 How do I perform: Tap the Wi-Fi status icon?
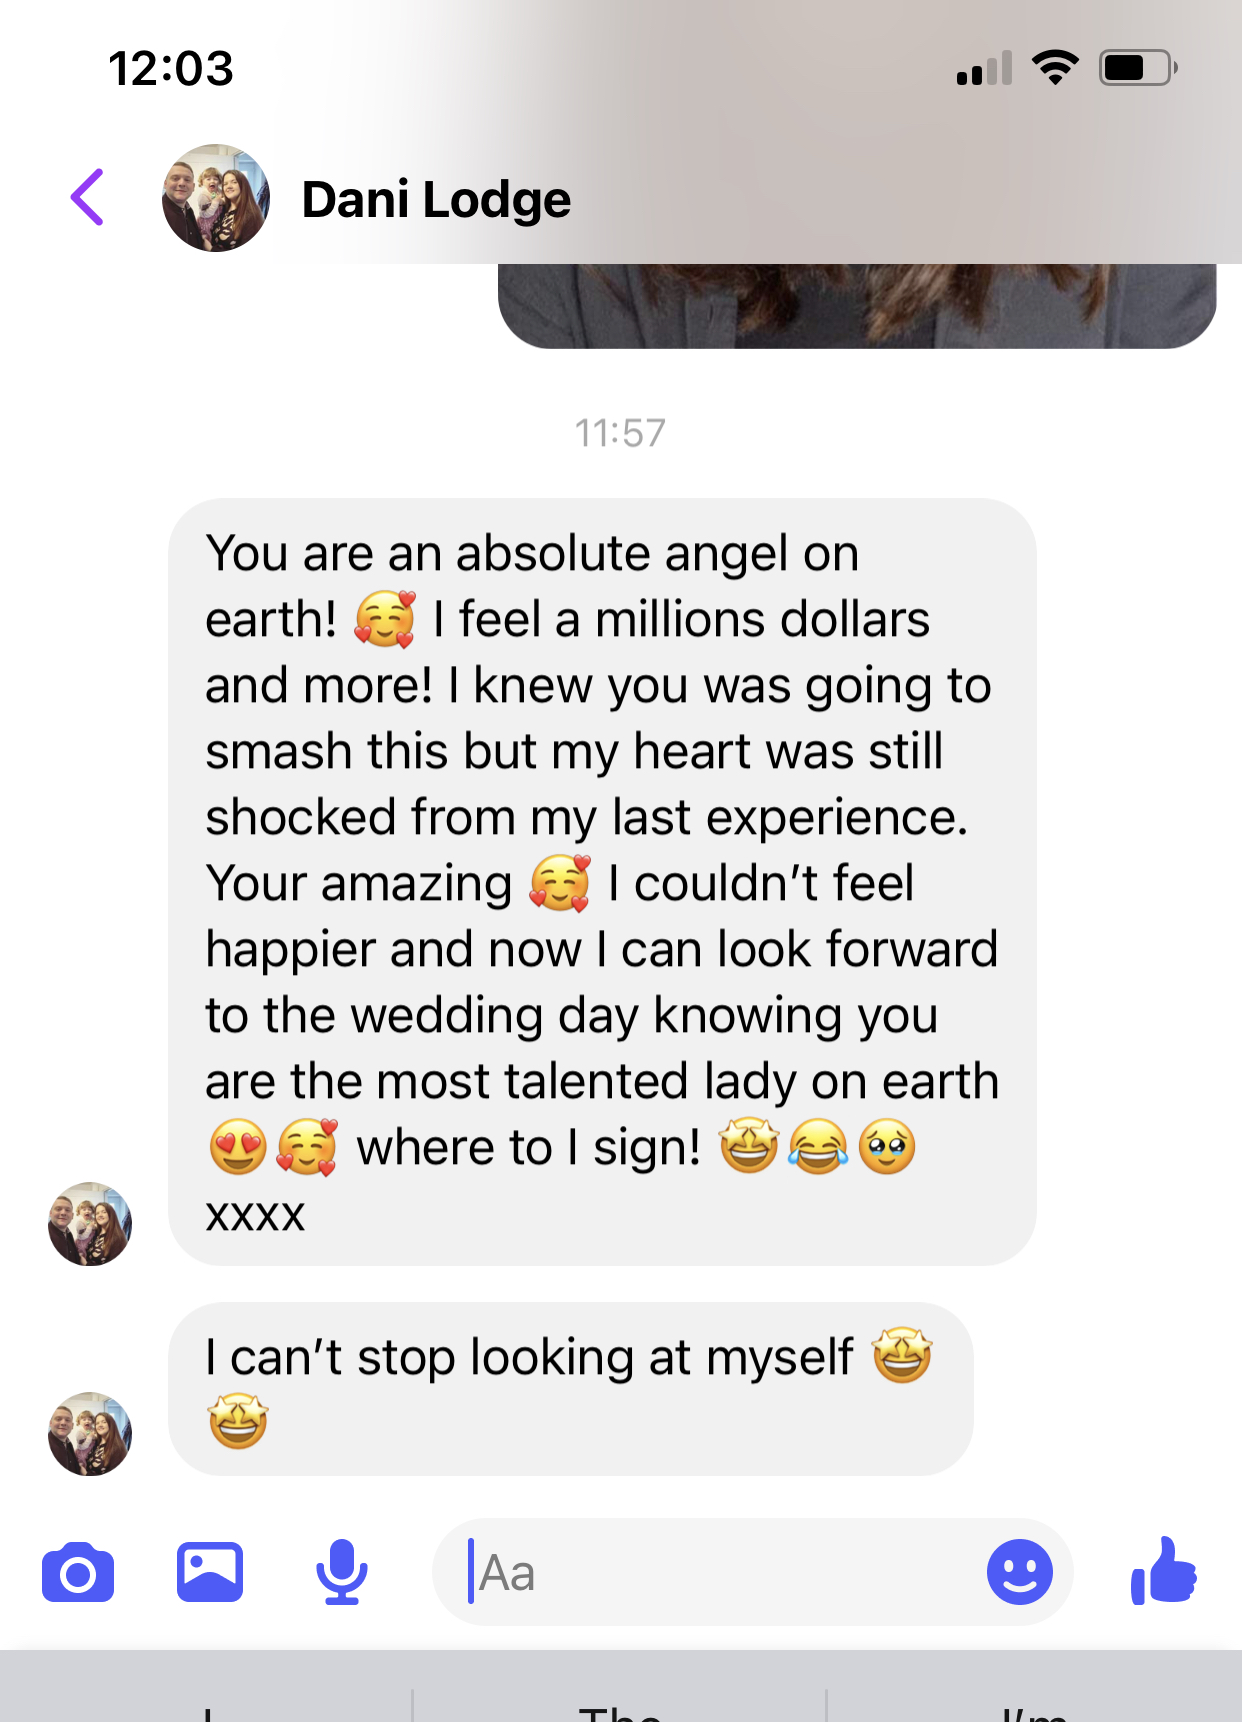(1055, 68)
